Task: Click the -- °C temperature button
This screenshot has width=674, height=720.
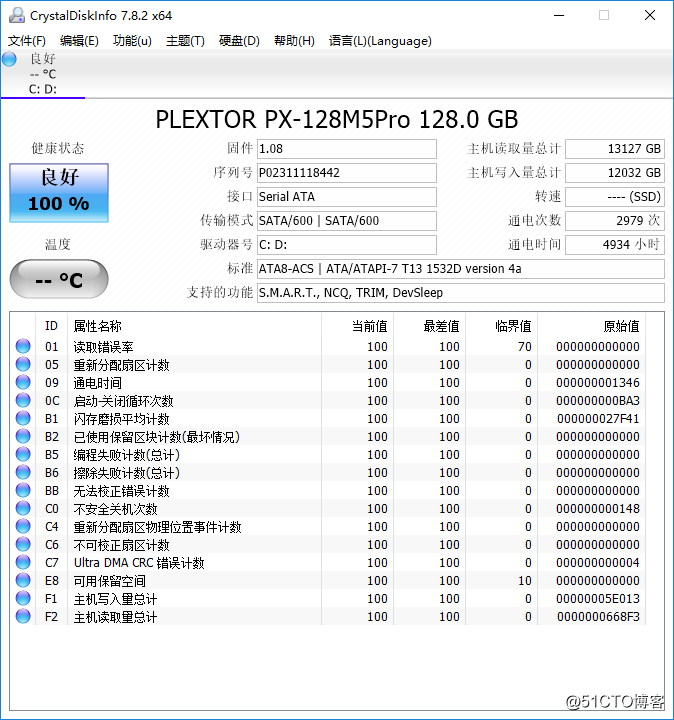Action: [59, 279]
